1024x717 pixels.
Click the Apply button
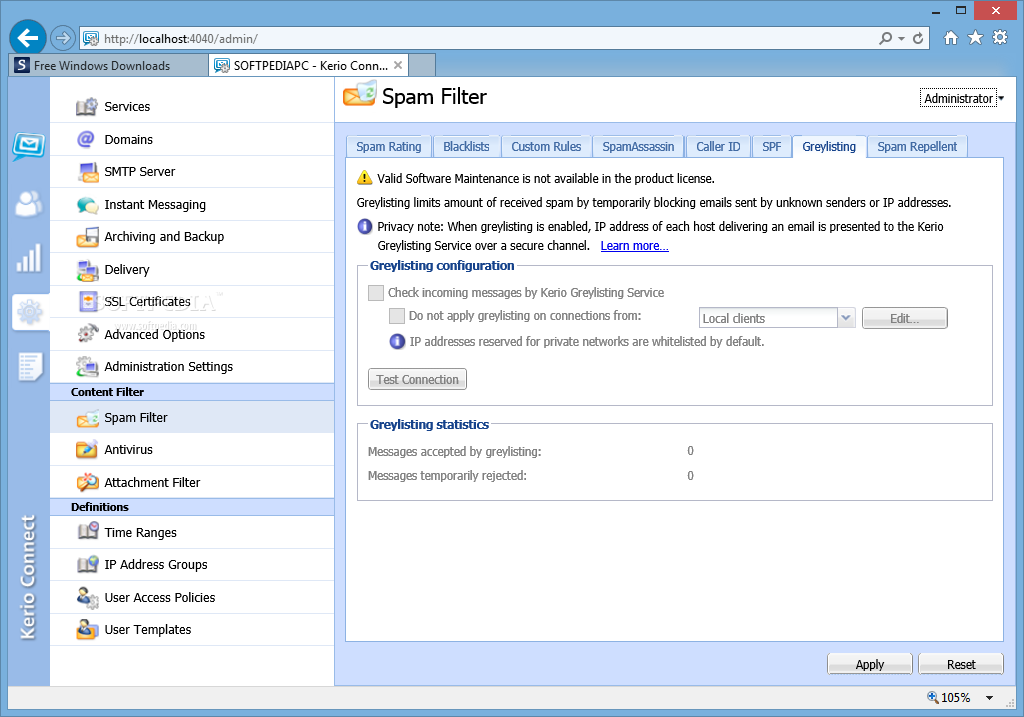[869, 664]
